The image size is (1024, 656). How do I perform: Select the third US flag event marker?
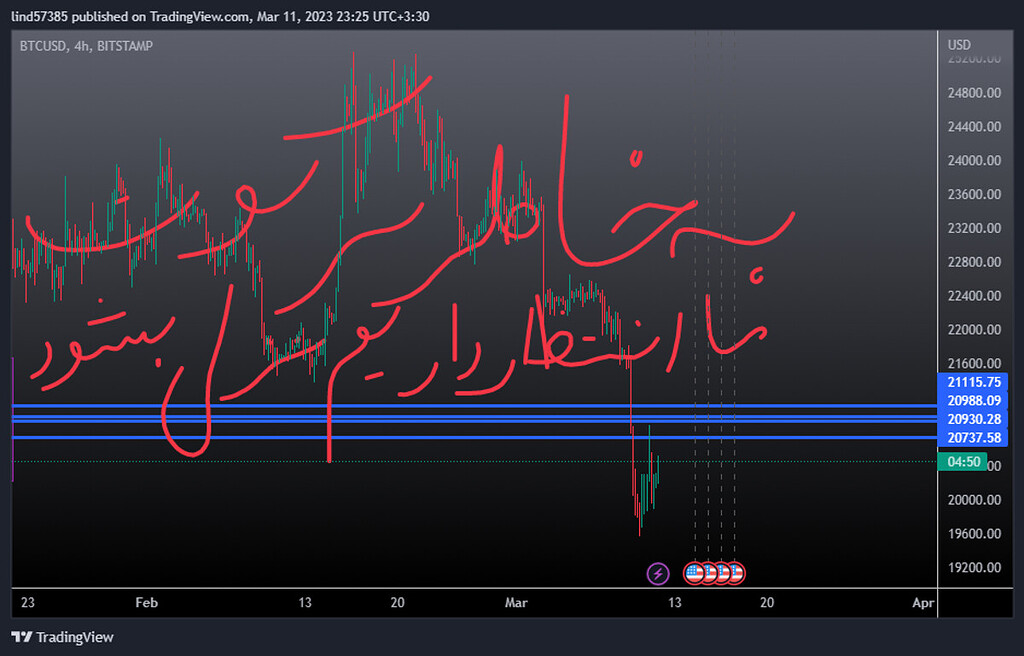721,573
